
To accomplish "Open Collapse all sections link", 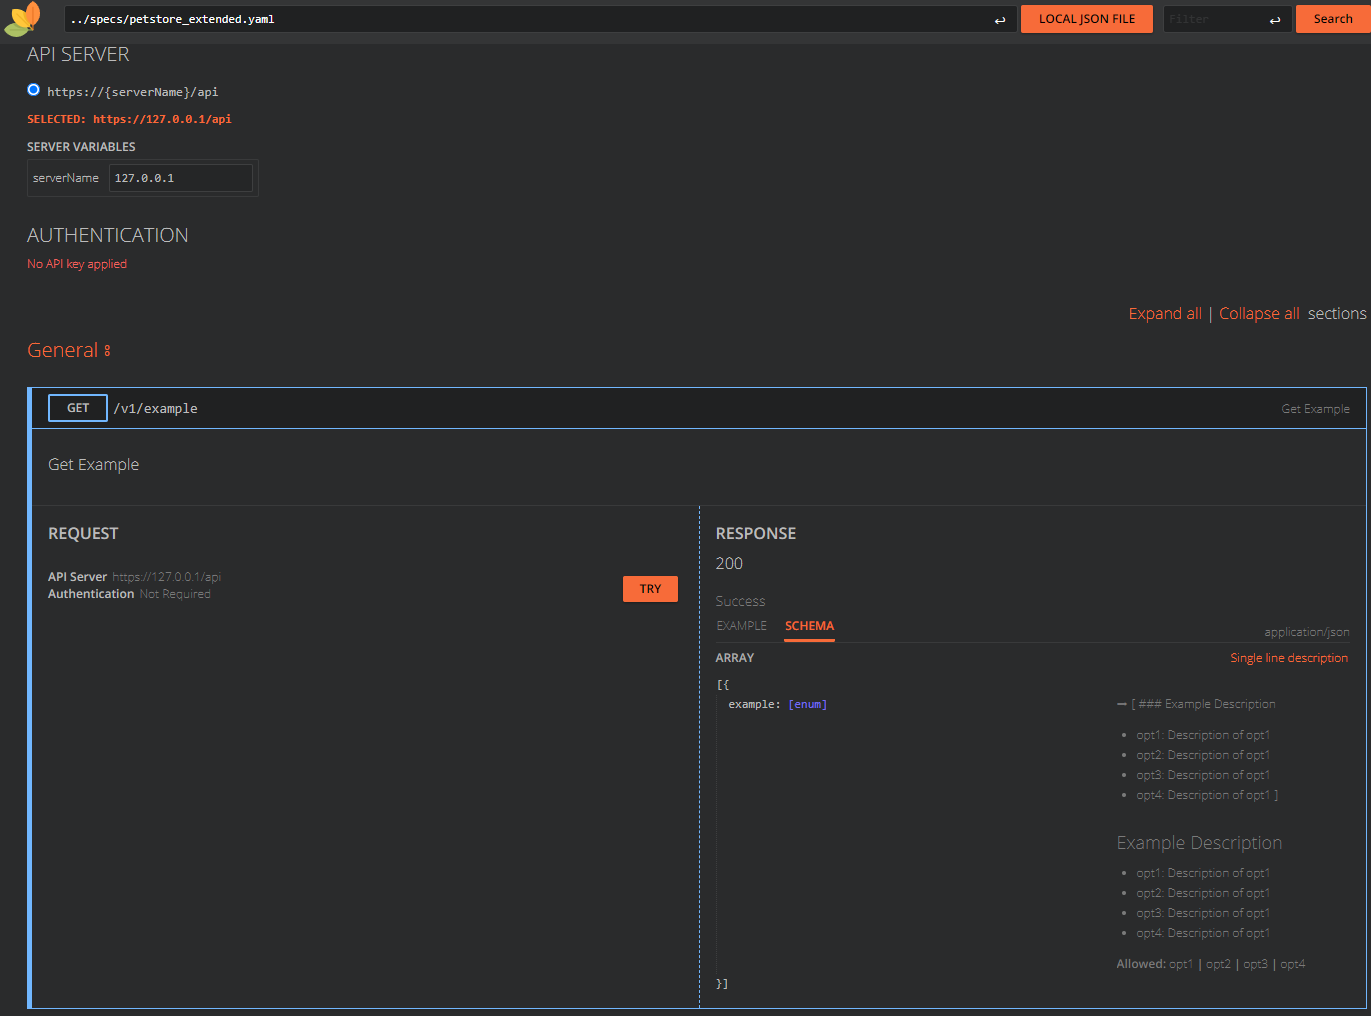I will click(x=1259, y=313).
